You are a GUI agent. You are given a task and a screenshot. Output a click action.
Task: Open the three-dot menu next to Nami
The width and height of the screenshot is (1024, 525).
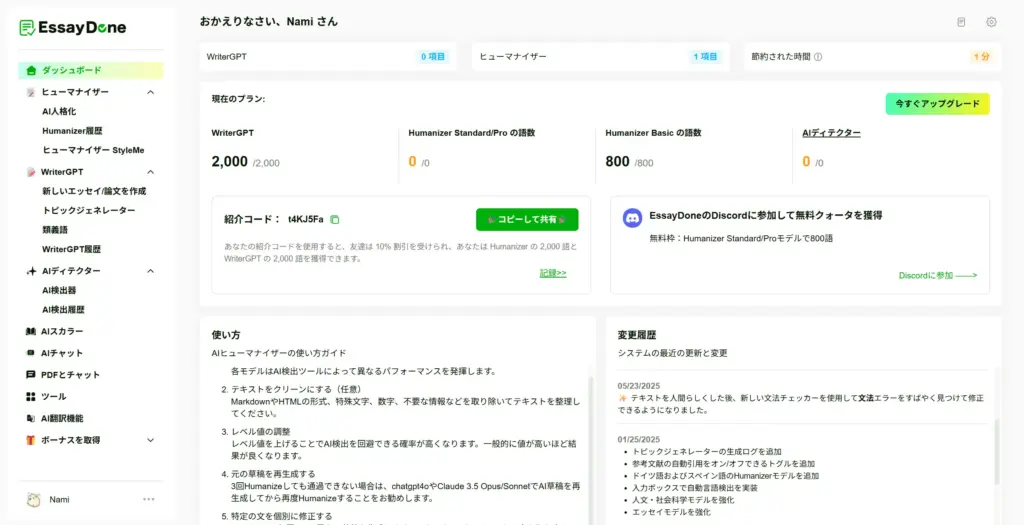[x=149, y=499]
